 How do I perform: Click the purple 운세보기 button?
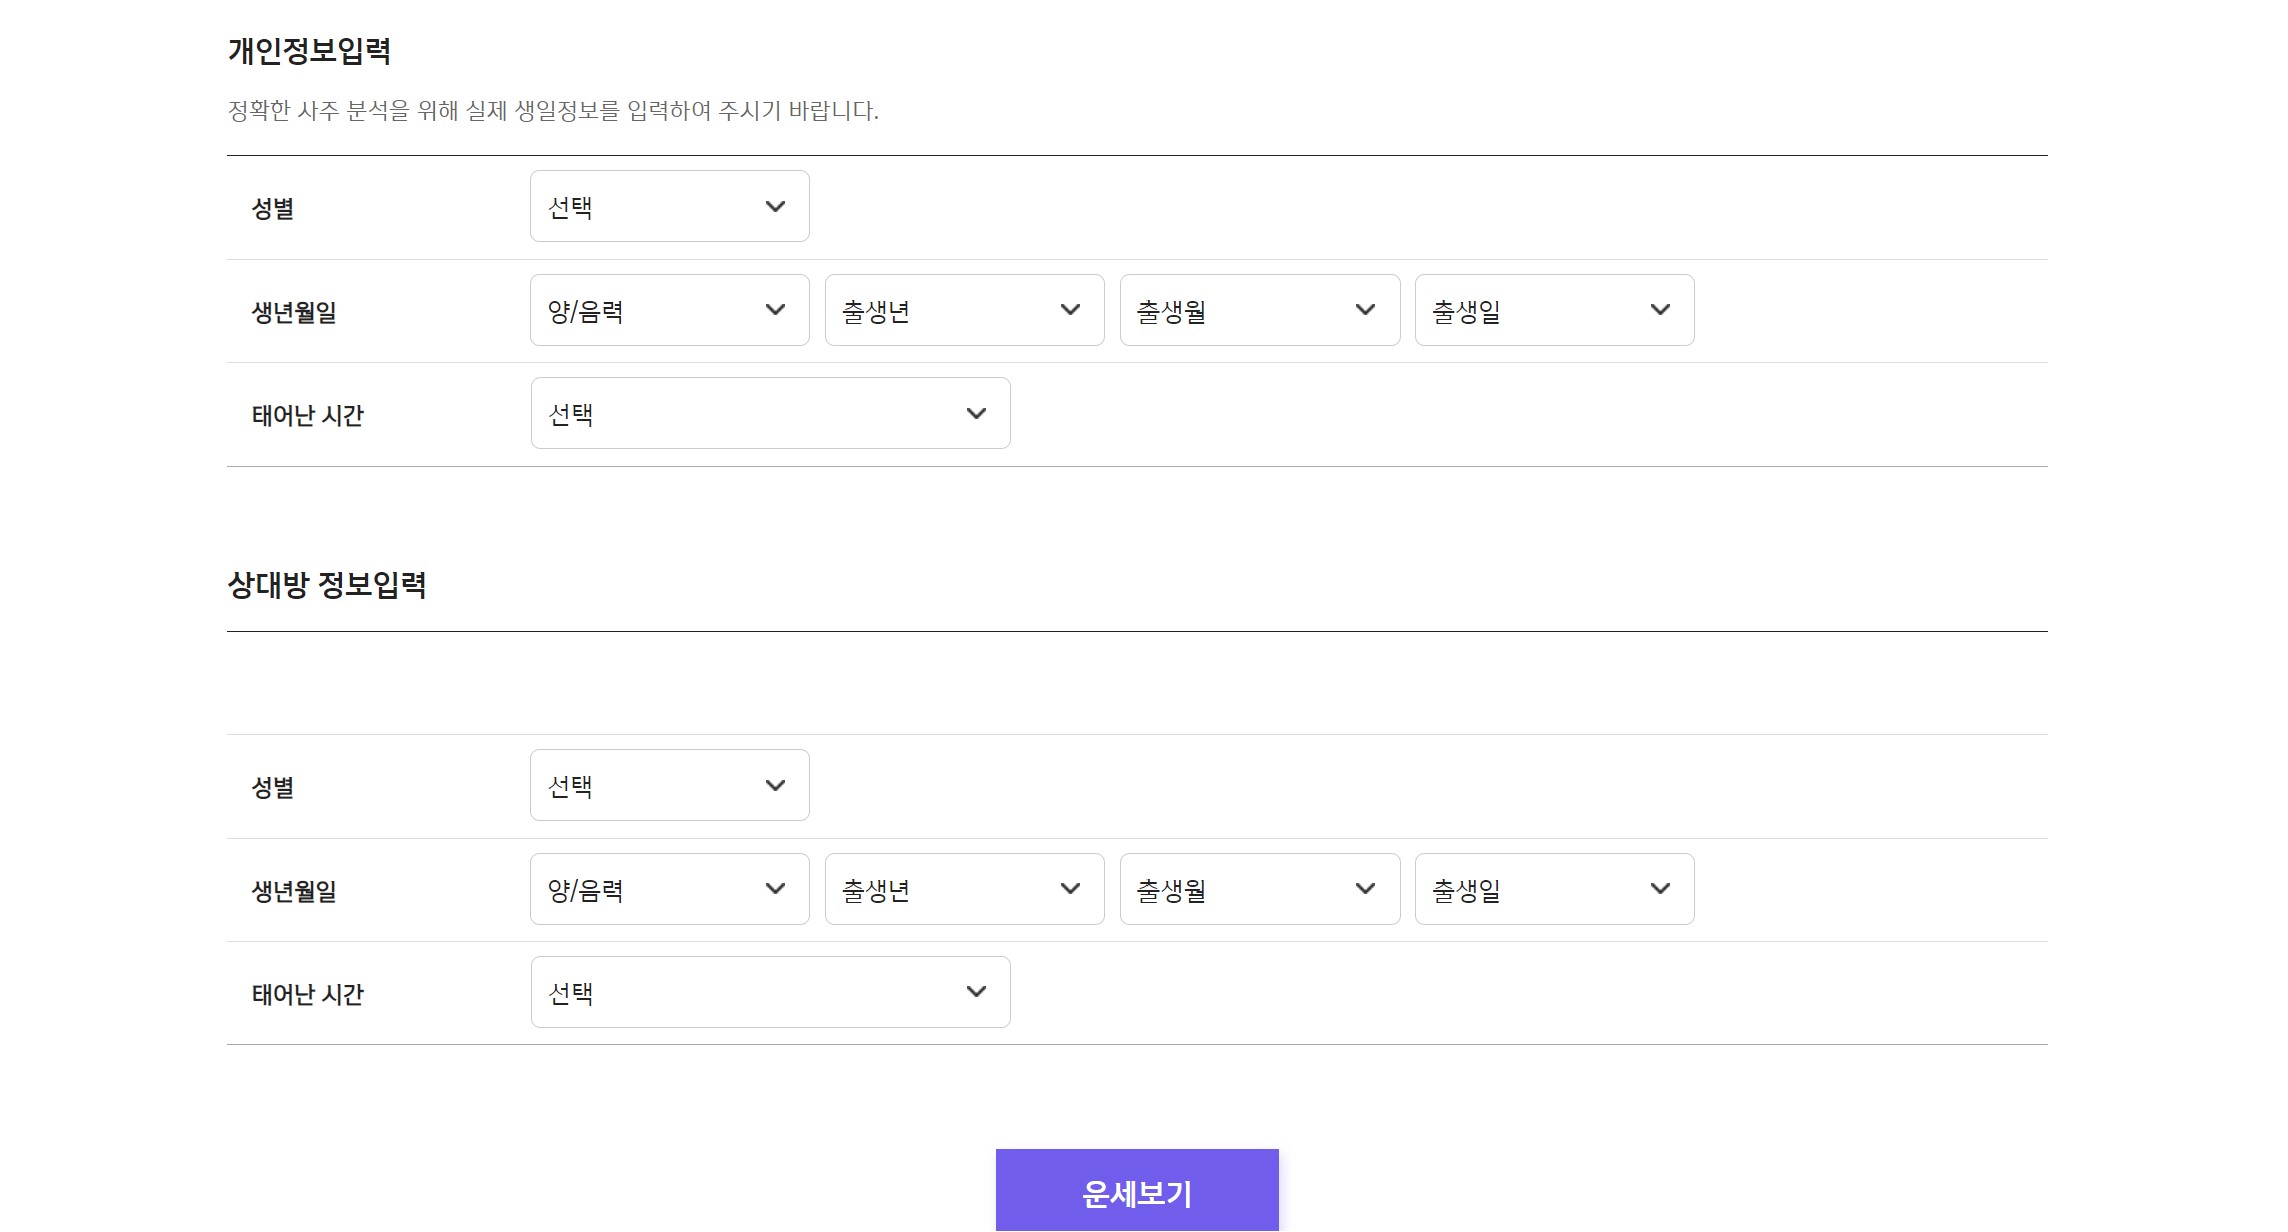(1136, 1191)
